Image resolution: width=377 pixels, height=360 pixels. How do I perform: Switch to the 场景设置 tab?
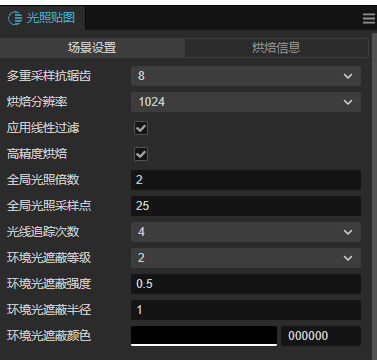click(92, 48)
